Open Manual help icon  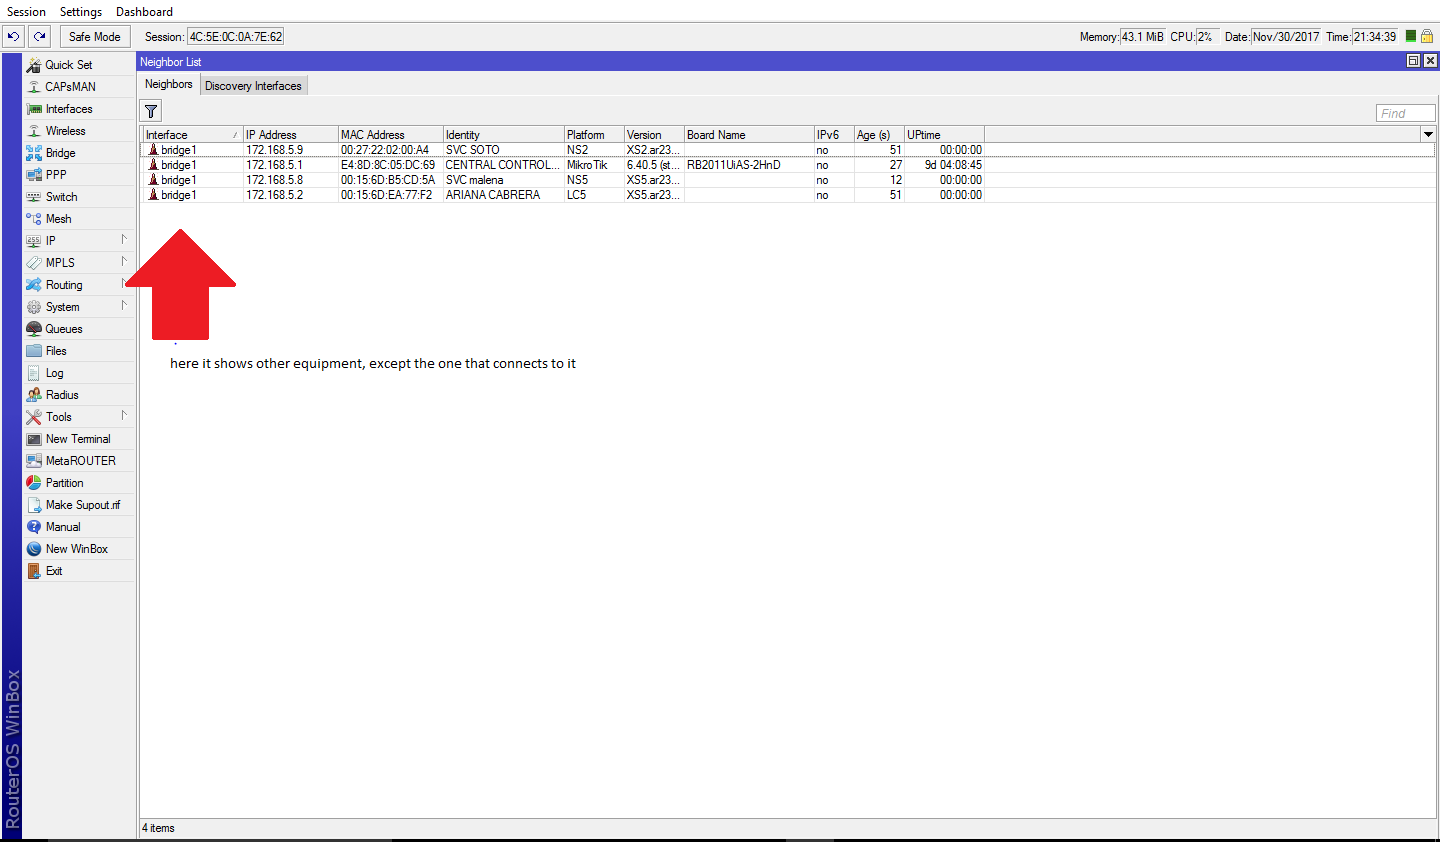[x=34, y=527]
